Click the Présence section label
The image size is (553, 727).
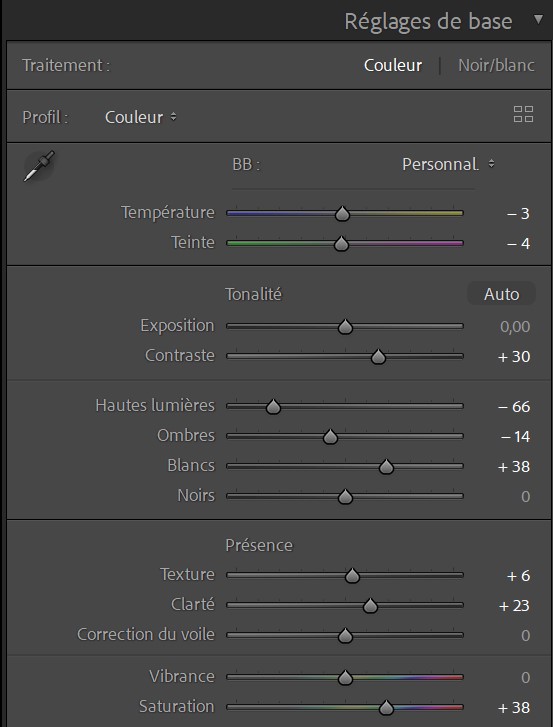click(259, 545)
